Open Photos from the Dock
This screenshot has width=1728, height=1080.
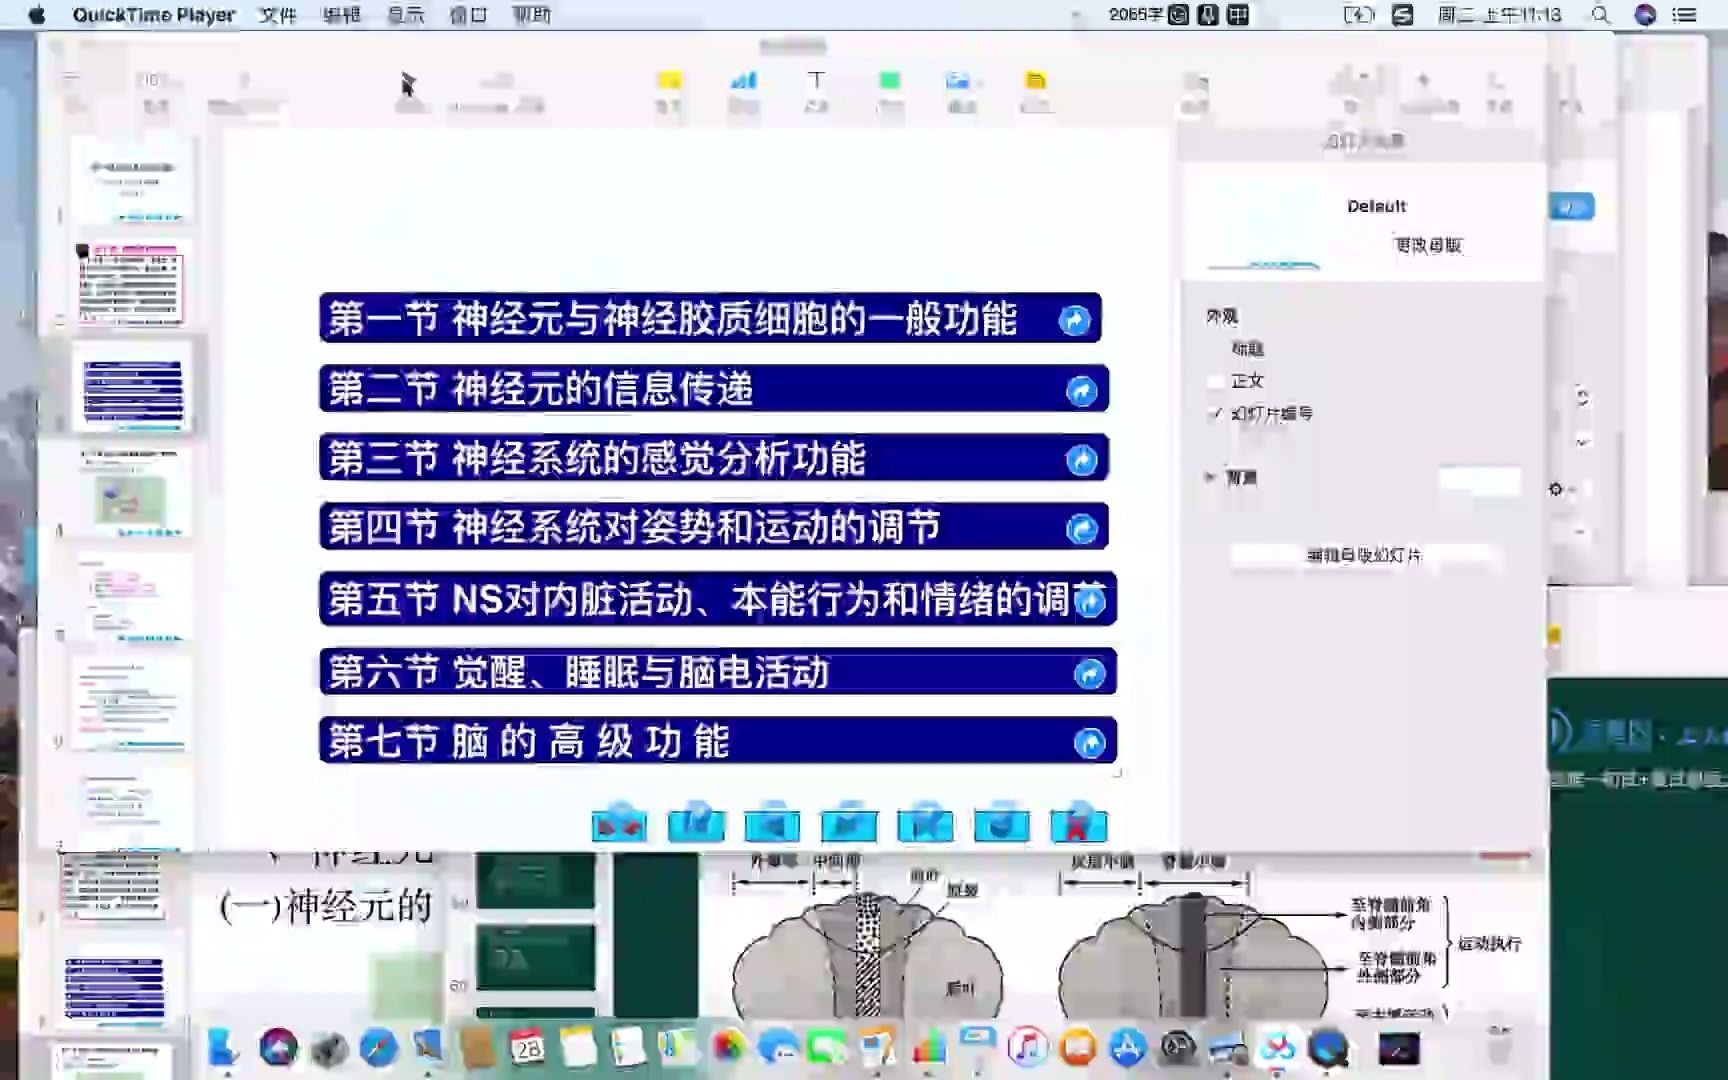729,1048
